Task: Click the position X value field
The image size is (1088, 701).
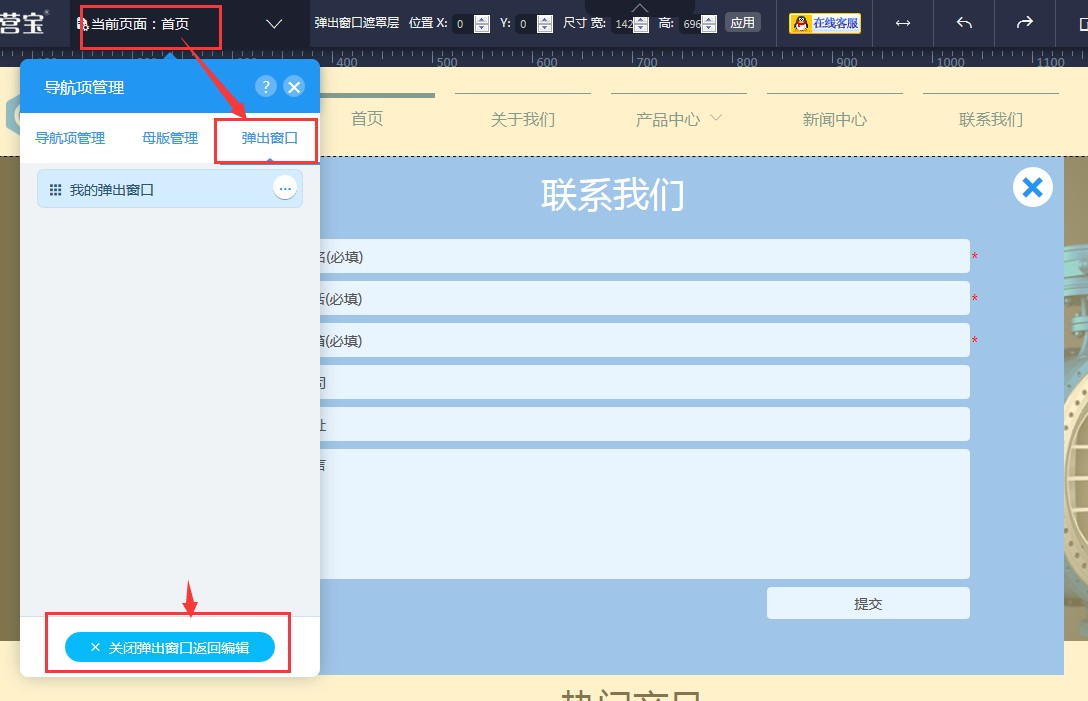Action: coord(461,24)
